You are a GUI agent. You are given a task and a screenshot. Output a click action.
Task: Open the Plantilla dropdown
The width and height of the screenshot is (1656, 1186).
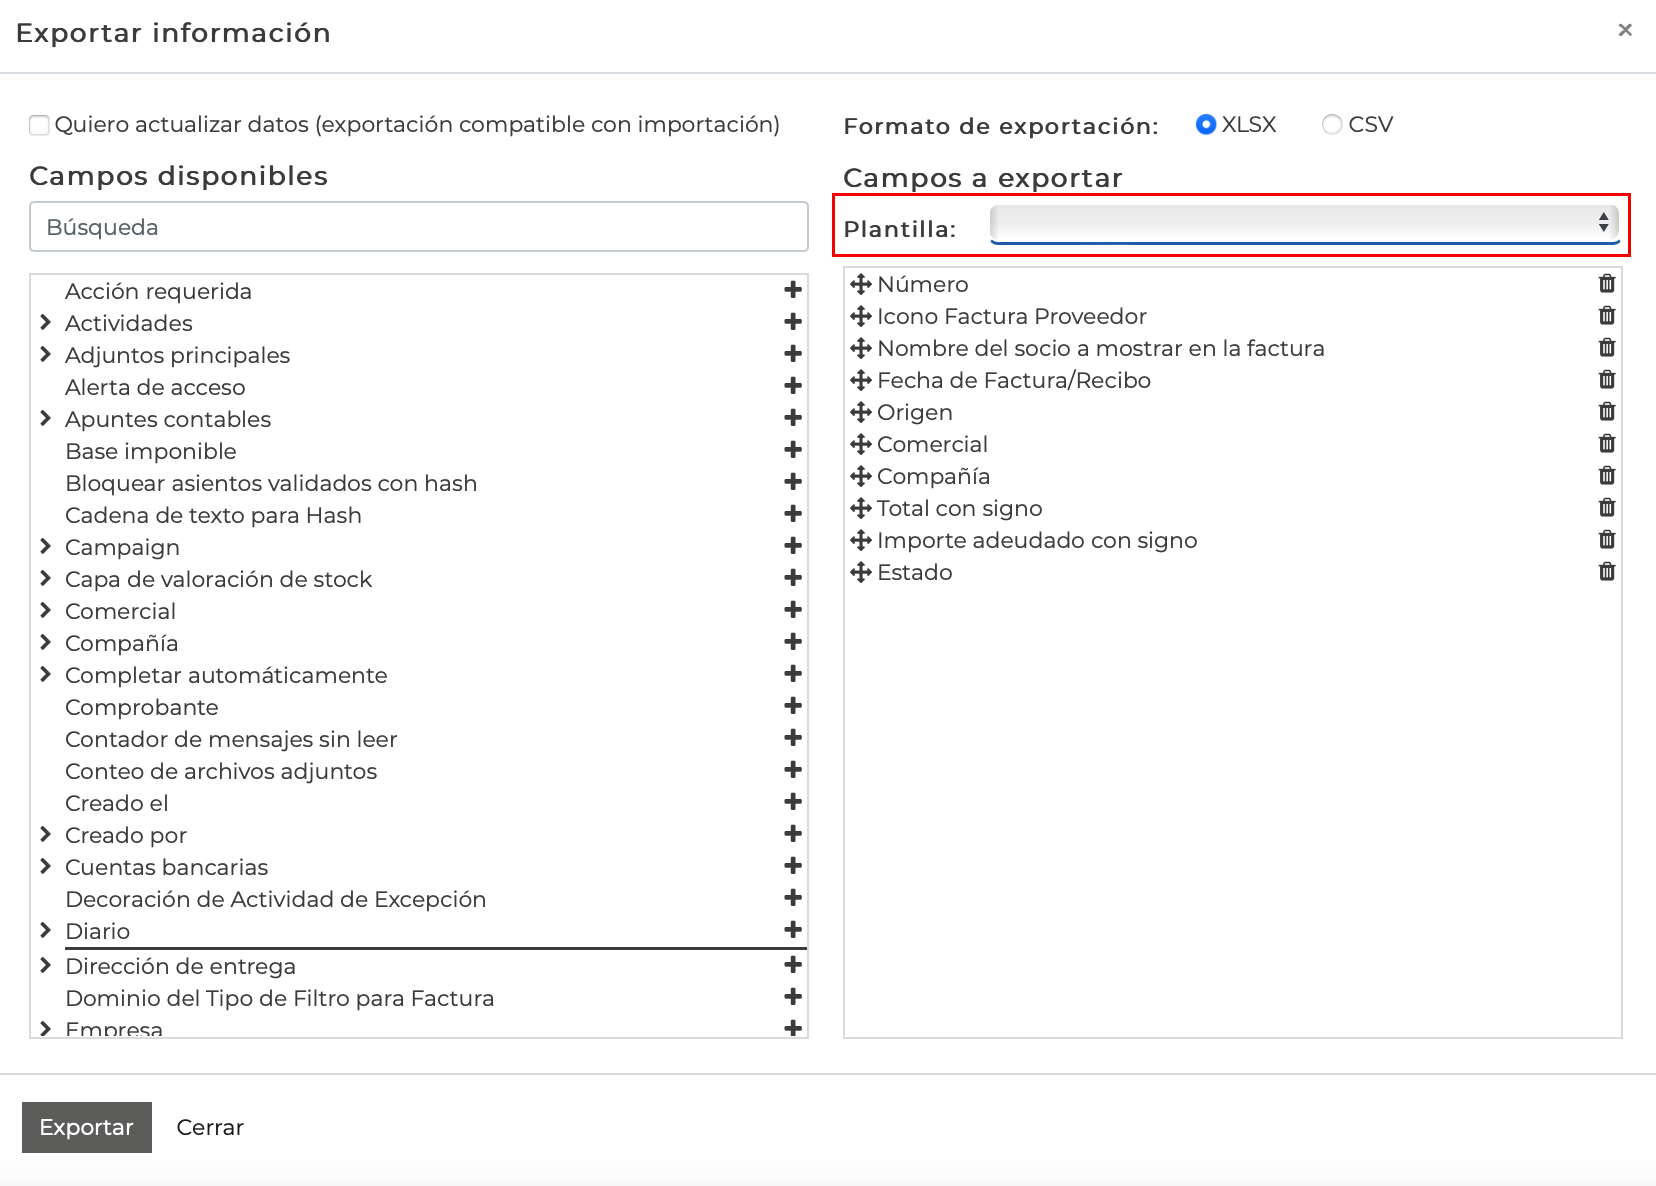1303,224
